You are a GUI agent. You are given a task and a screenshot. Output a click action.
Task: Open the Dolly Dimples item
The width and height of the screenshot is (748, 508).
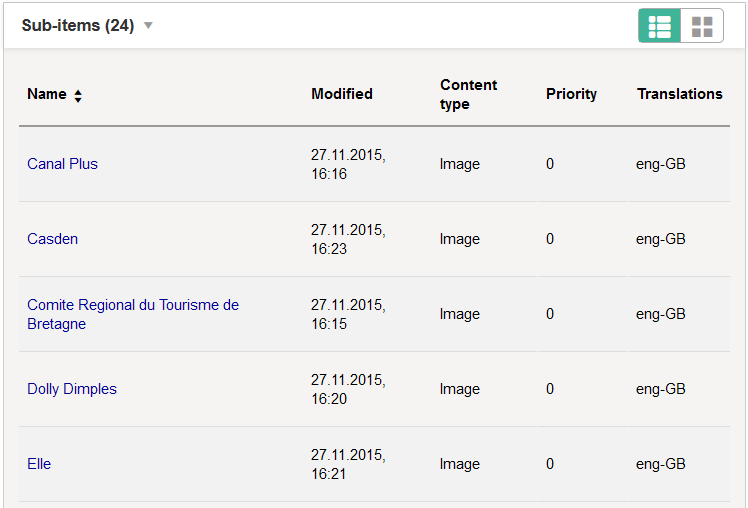pos(72,389)
